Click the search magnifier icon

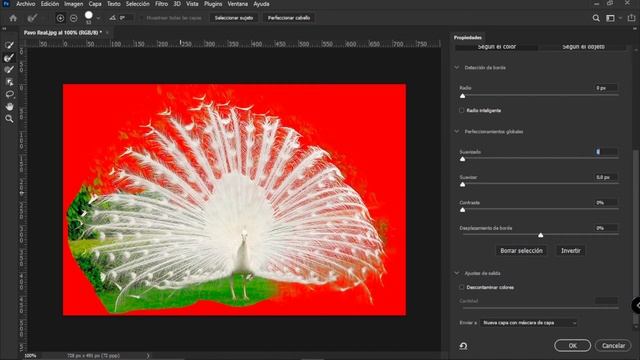click(596, 18)
